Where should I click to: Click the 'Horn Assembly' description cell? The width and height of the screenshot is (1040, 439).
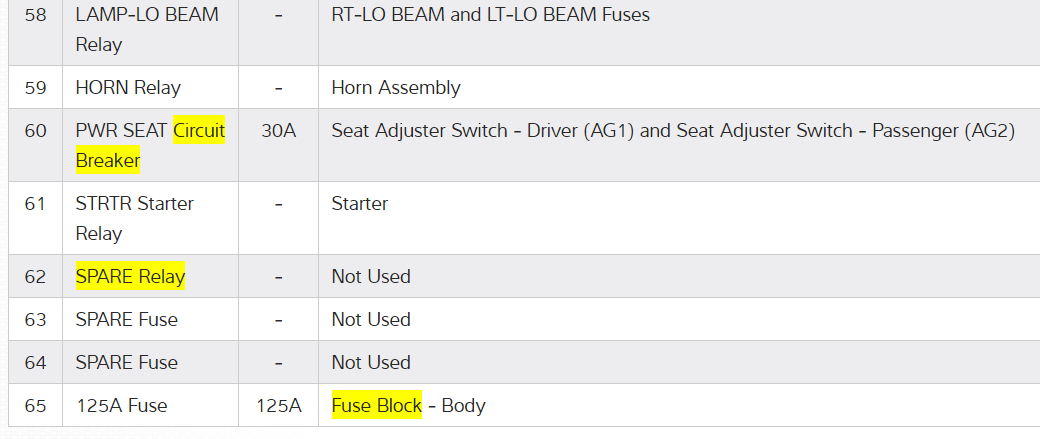coord(396,87)
